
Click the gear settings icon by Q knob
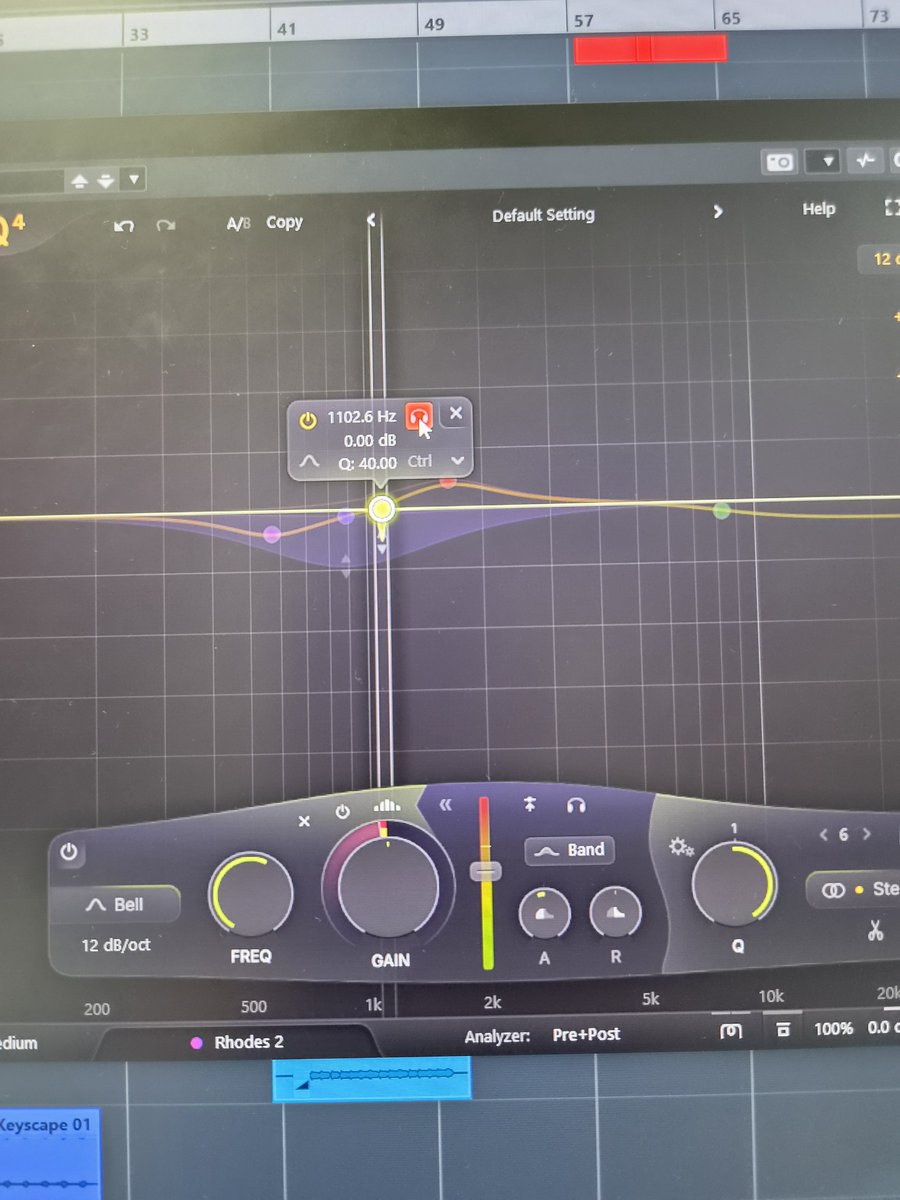point(682,848)
